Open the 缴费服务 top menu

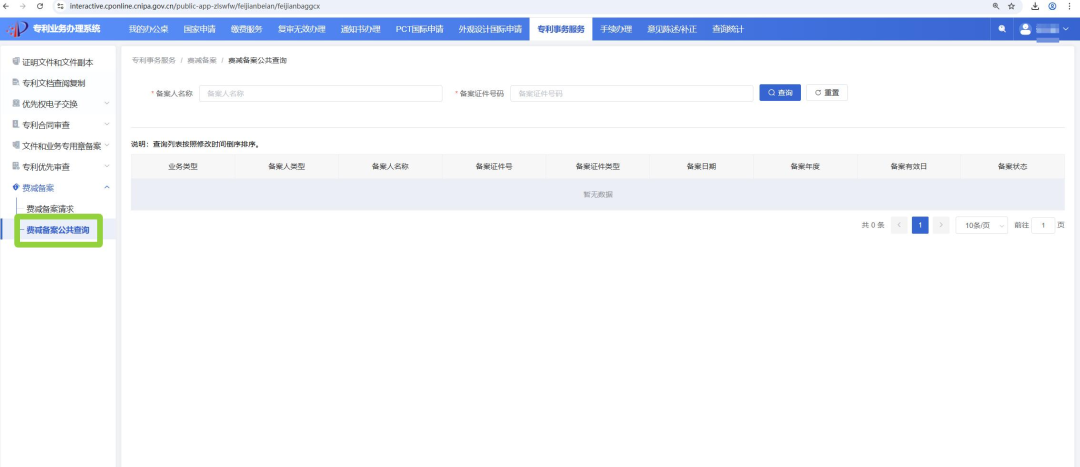tap(246, 30)
